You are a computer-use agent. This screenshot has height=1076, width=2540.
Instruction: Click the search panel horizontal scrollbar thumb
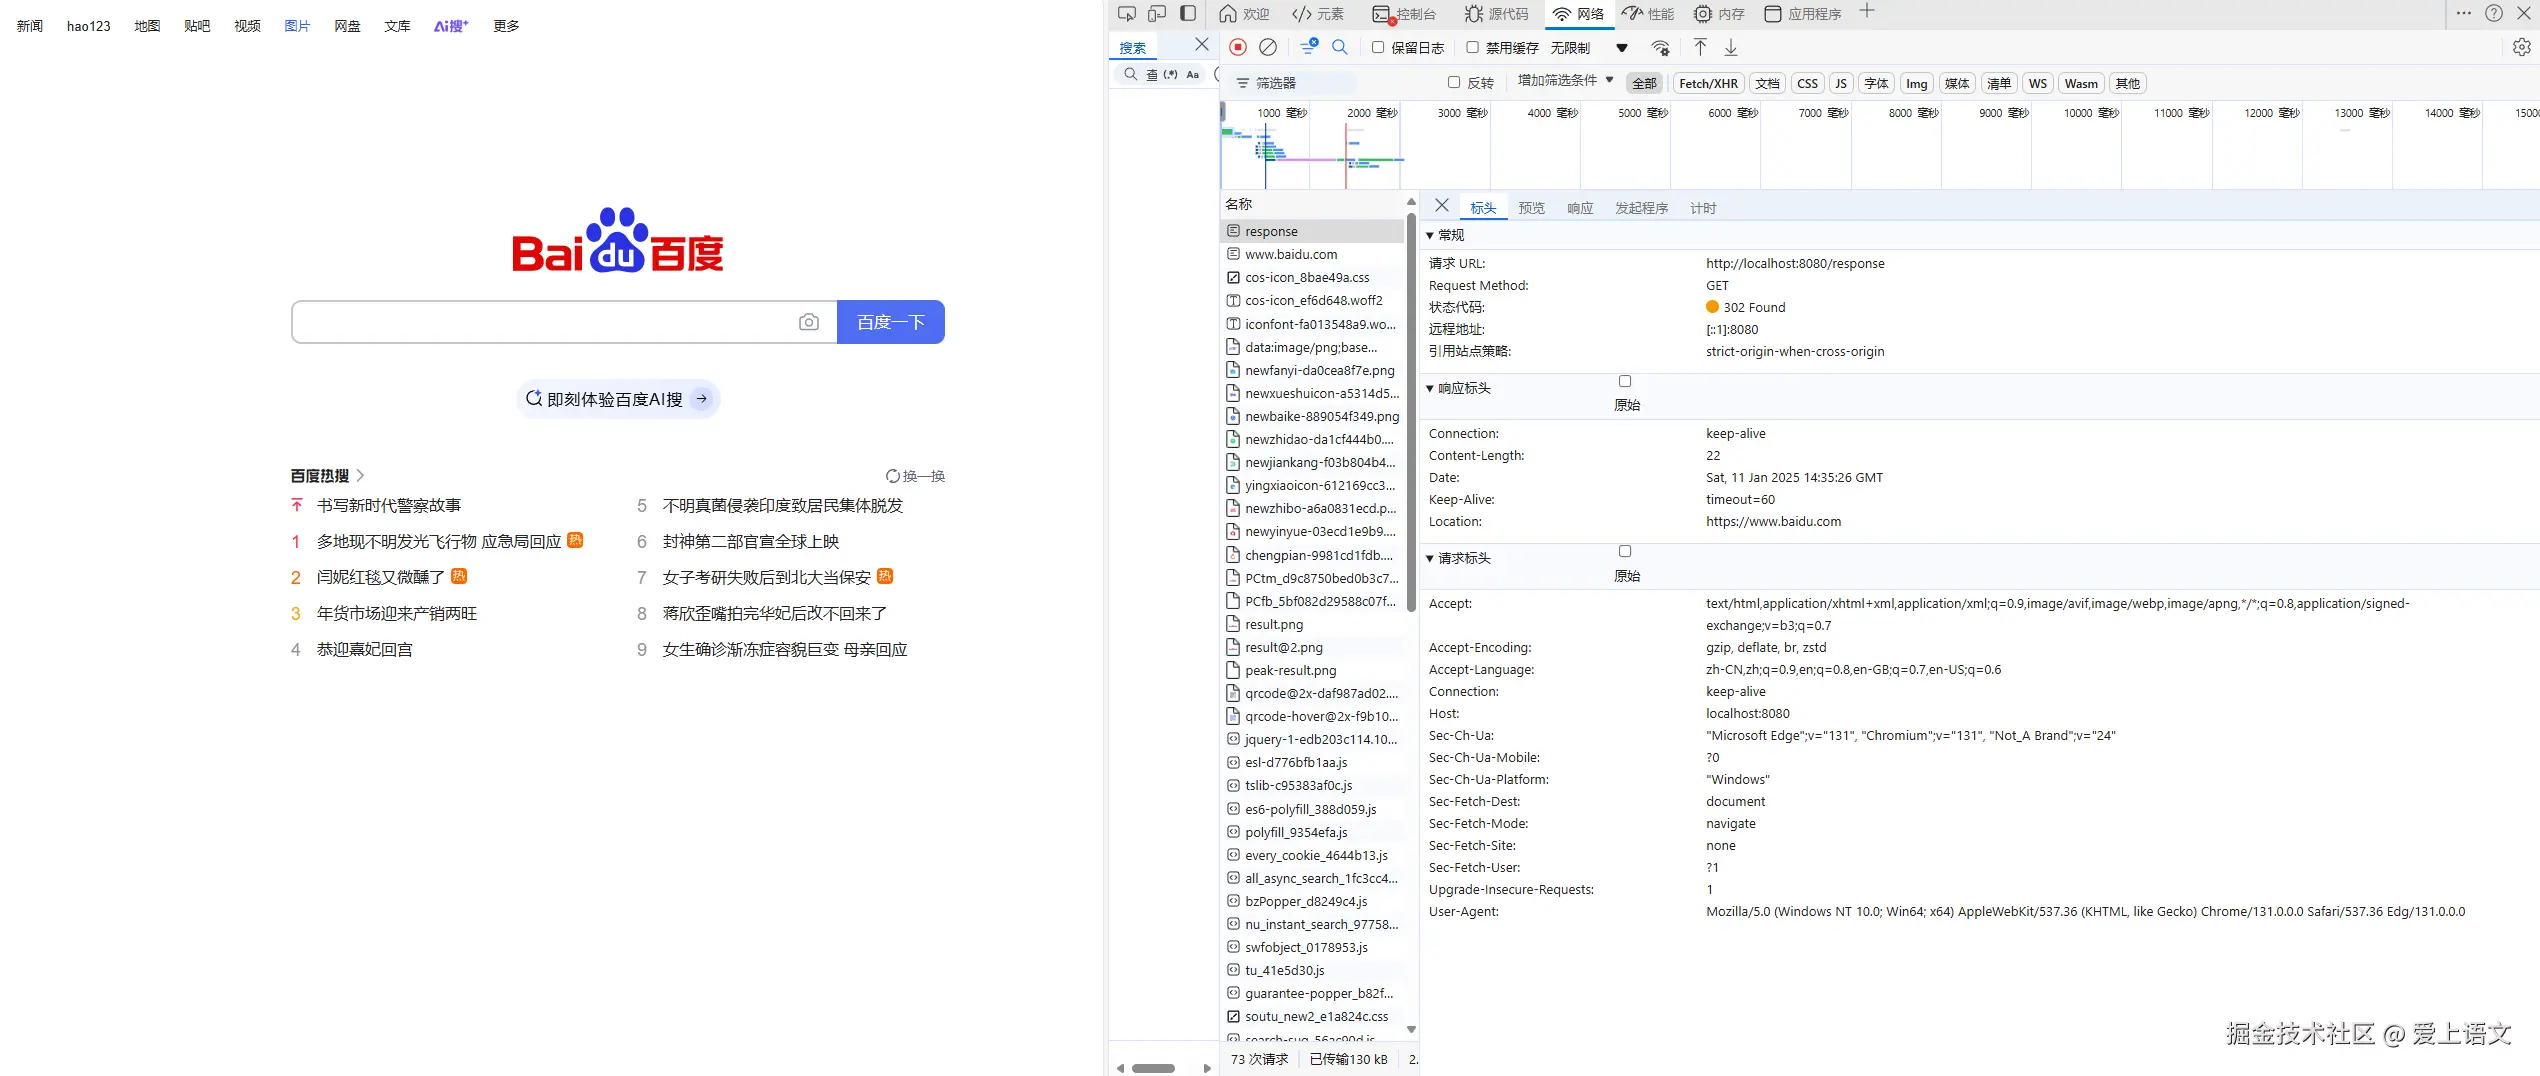(x=1153, y=1068)
